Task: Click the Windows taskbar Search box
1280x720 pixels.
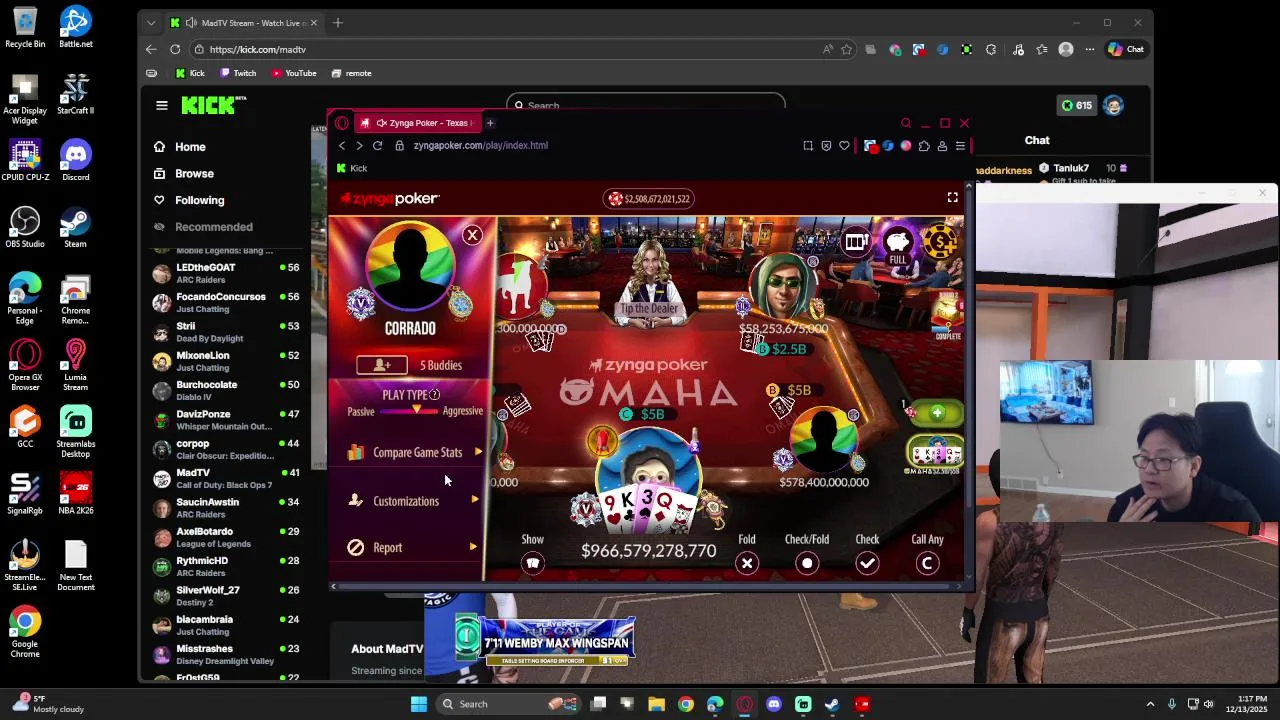Action: click(x=510, y=704)
